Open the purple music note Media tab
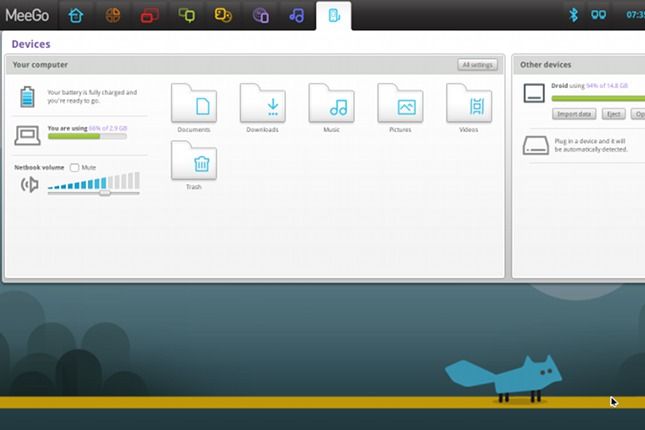Viewport: 645px width, 430px height. click(x=296, y=15)
